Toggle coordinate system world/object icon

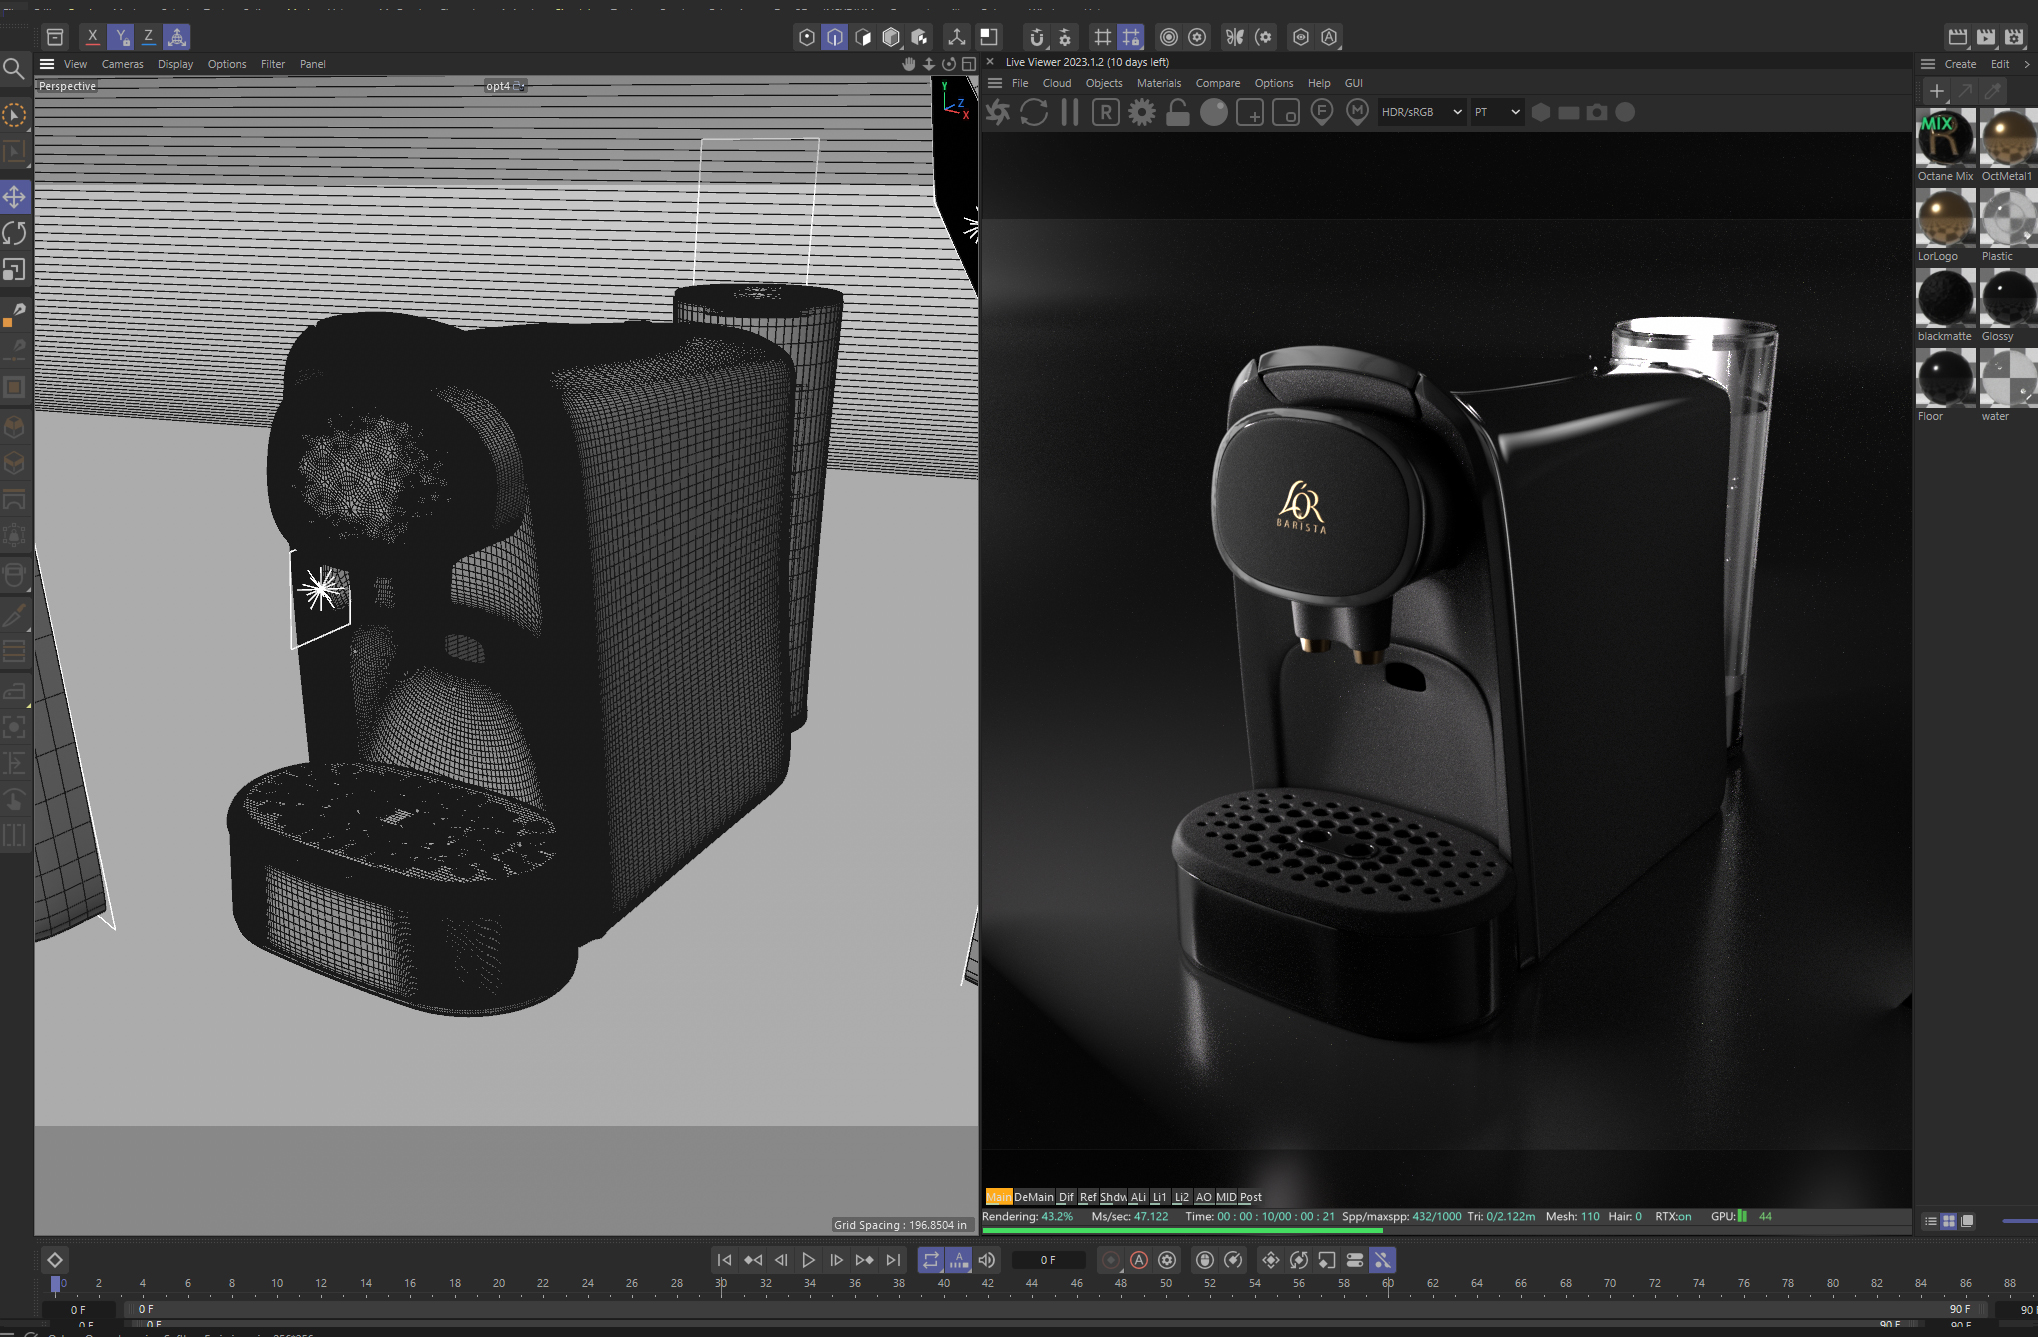coord(177,37)
